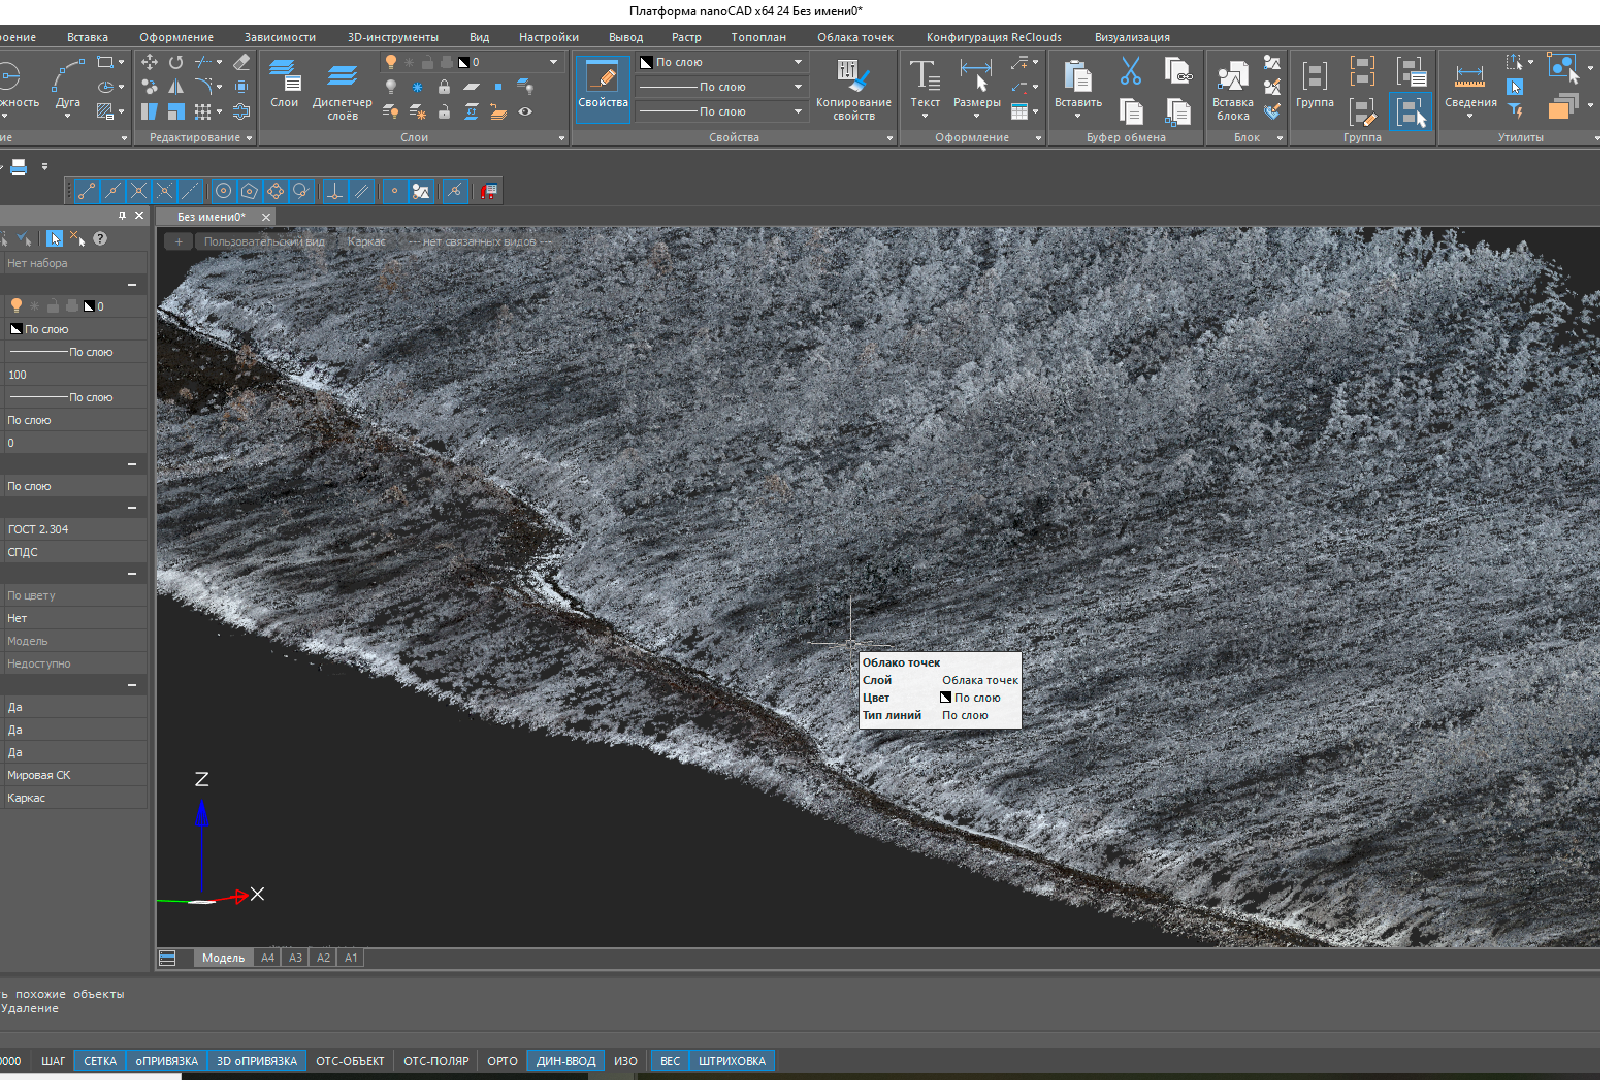Toggle the СЕТКА grid mode

point(100,1061)
